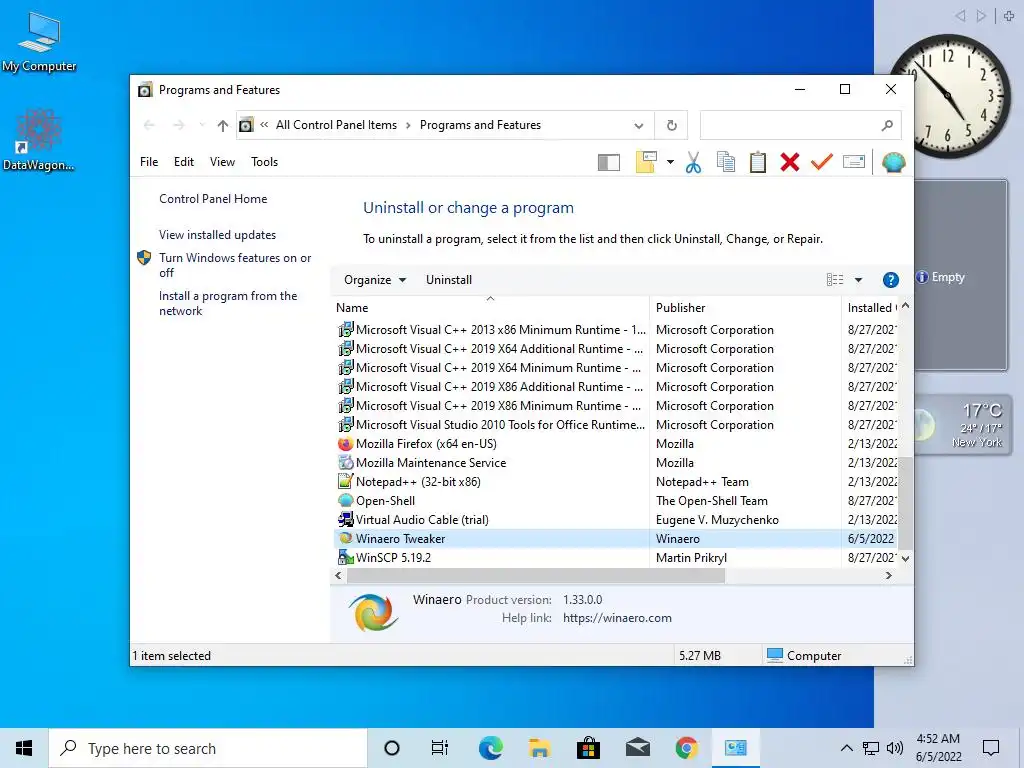
Task: Select Mozilla Maintenance Service entry
Action: coord(615,463)
